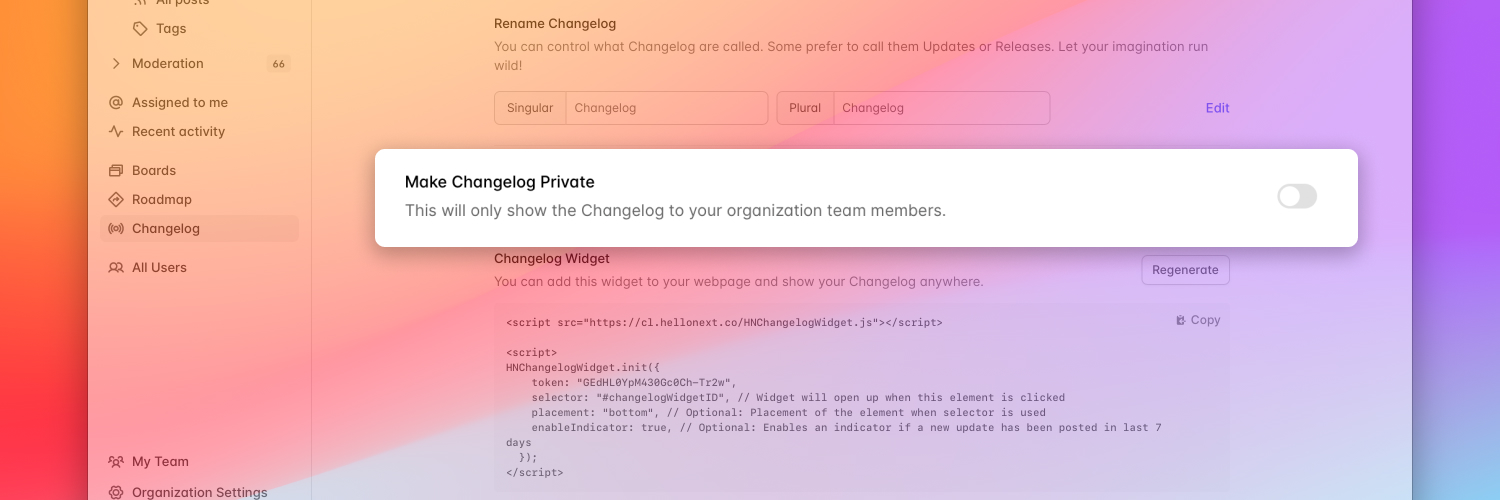Image resolution: width=1500 pixels, height=500 pixels.
Task: Click the script src line in code
Action: pos(724,323)
